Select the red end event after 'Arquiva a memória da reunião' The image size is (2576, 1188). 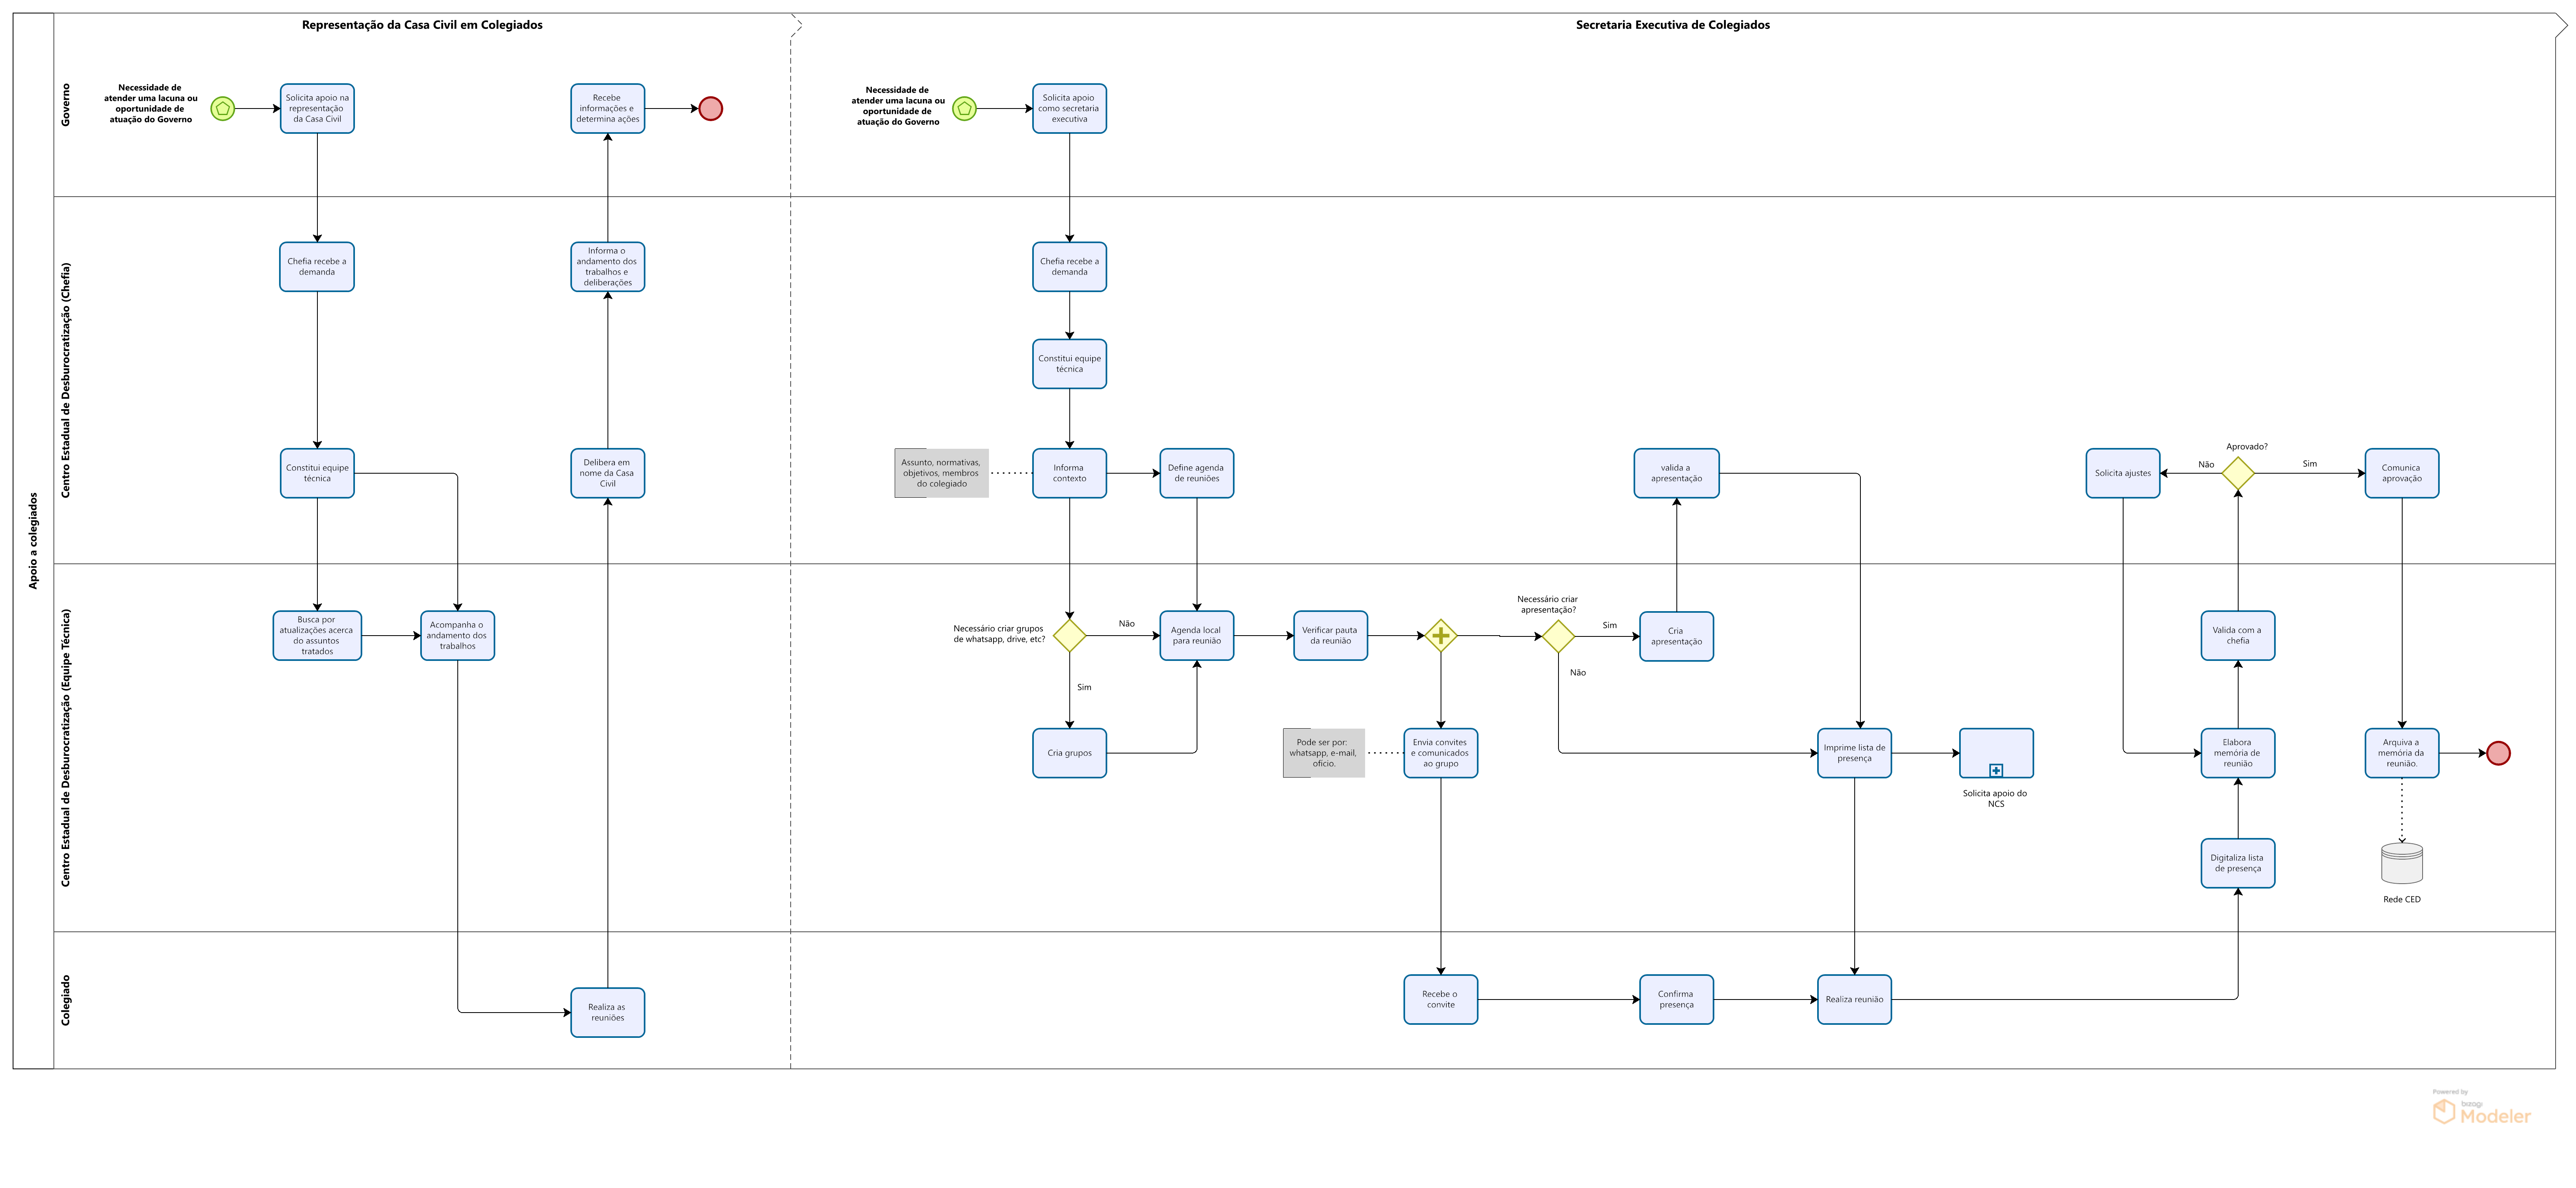(x=2498, y=753)
